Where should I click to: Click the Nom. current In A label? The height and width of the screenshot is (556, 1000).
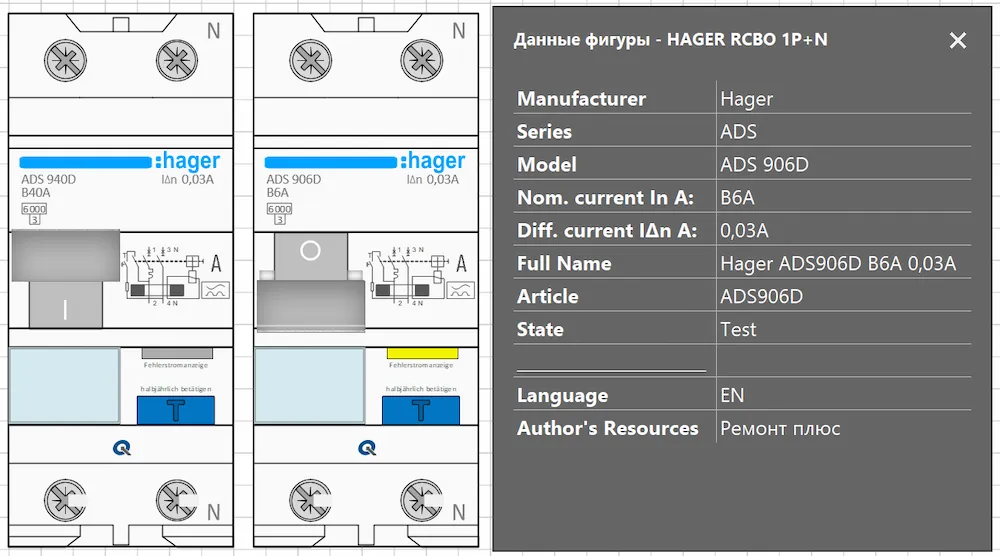click(x=605, y=198)
